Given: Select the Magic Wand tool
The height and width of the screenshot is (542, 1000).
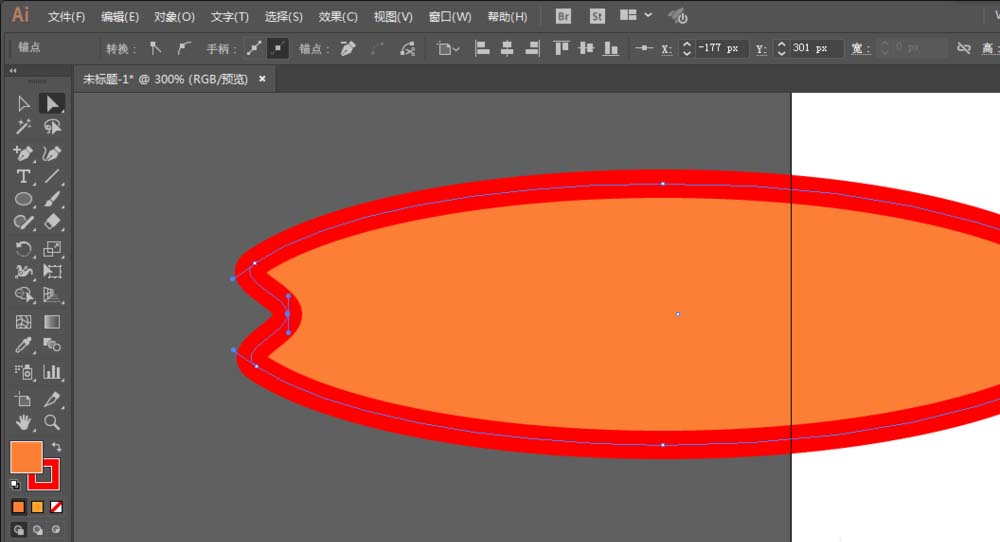Looking at the screenshot, I should click(24, 127).
